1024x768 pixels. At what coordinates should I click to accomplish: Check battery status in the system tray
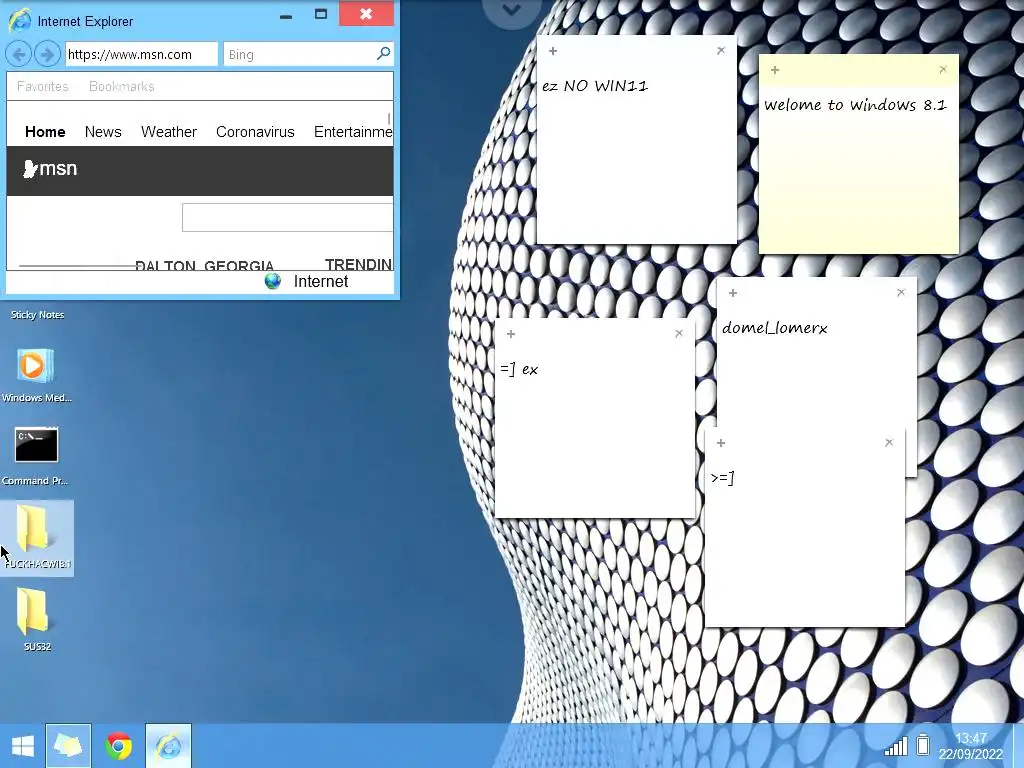point(923,744)
